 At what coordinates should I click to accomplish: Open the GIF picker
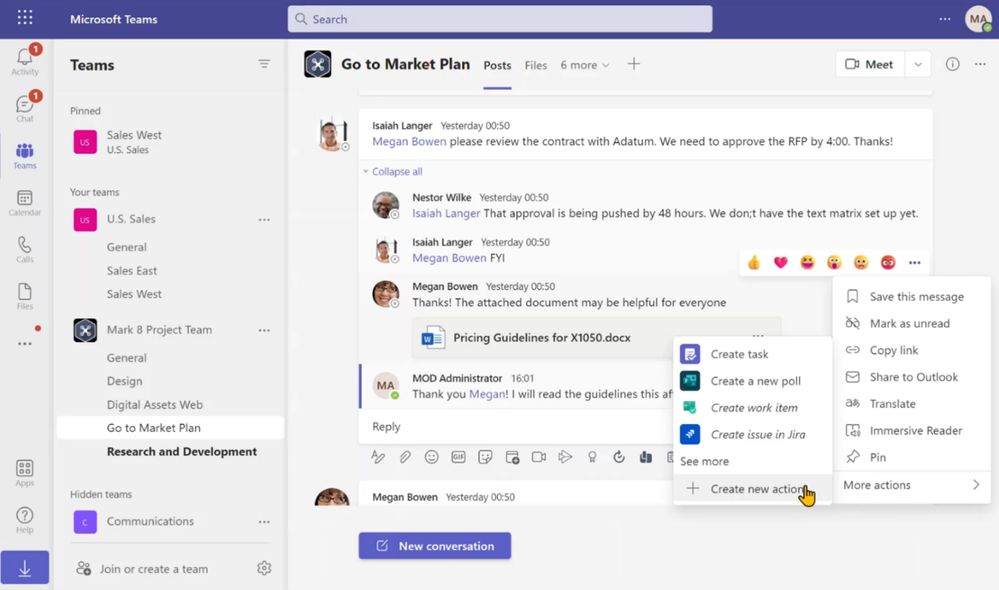458,457
